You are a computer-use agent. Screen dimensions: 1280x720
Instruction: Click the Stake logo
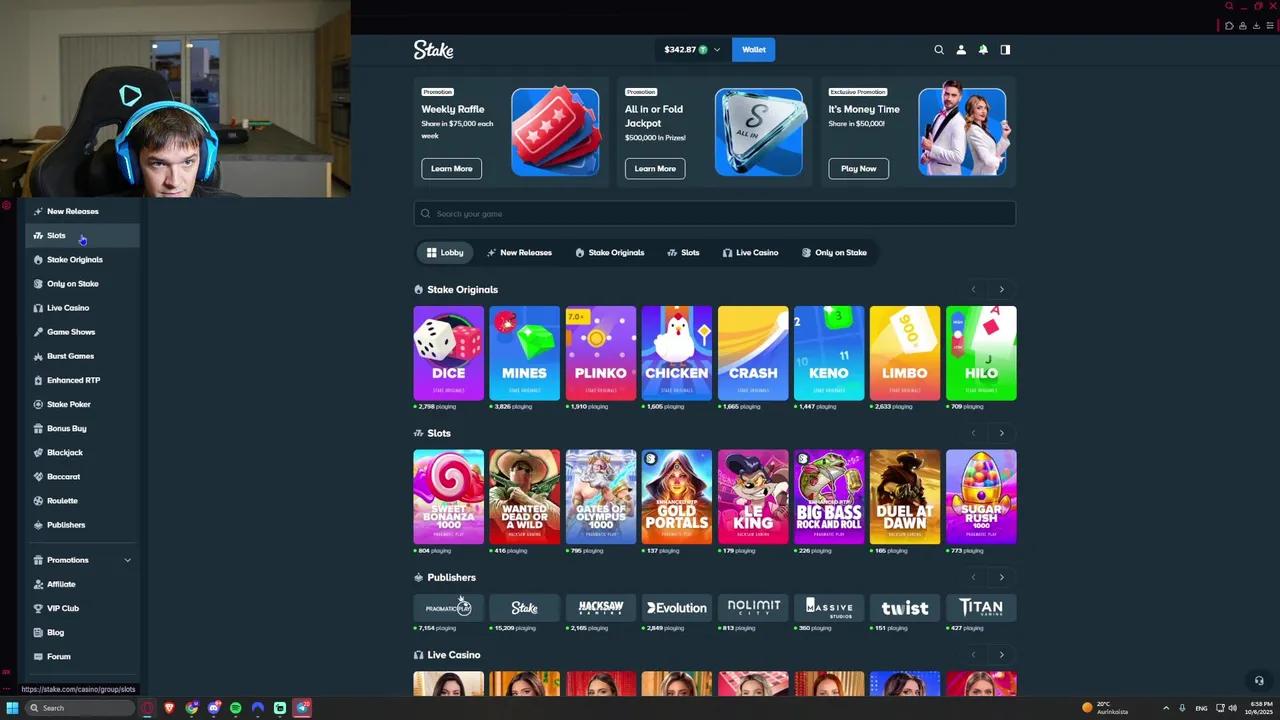[x=434, y=50]
